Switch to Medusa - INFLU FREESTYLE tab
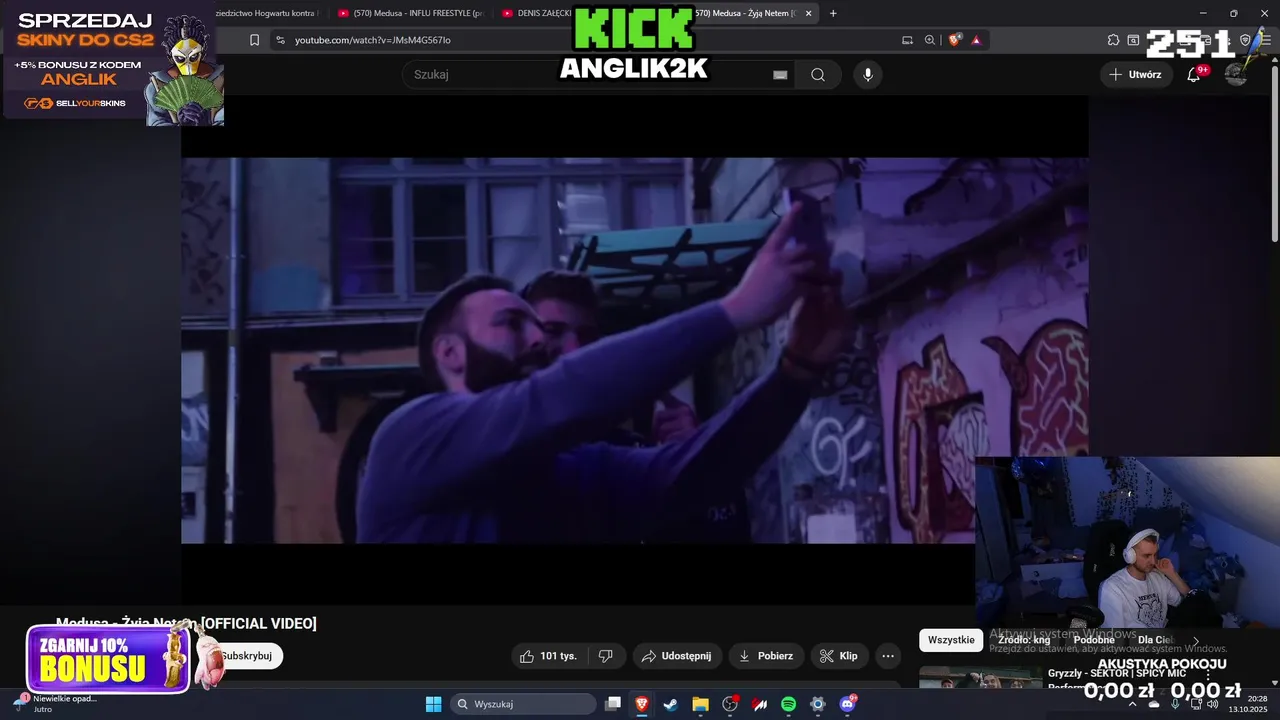Screen dimensions: 1280x720 pyautogui.click(x=410, y=13)
